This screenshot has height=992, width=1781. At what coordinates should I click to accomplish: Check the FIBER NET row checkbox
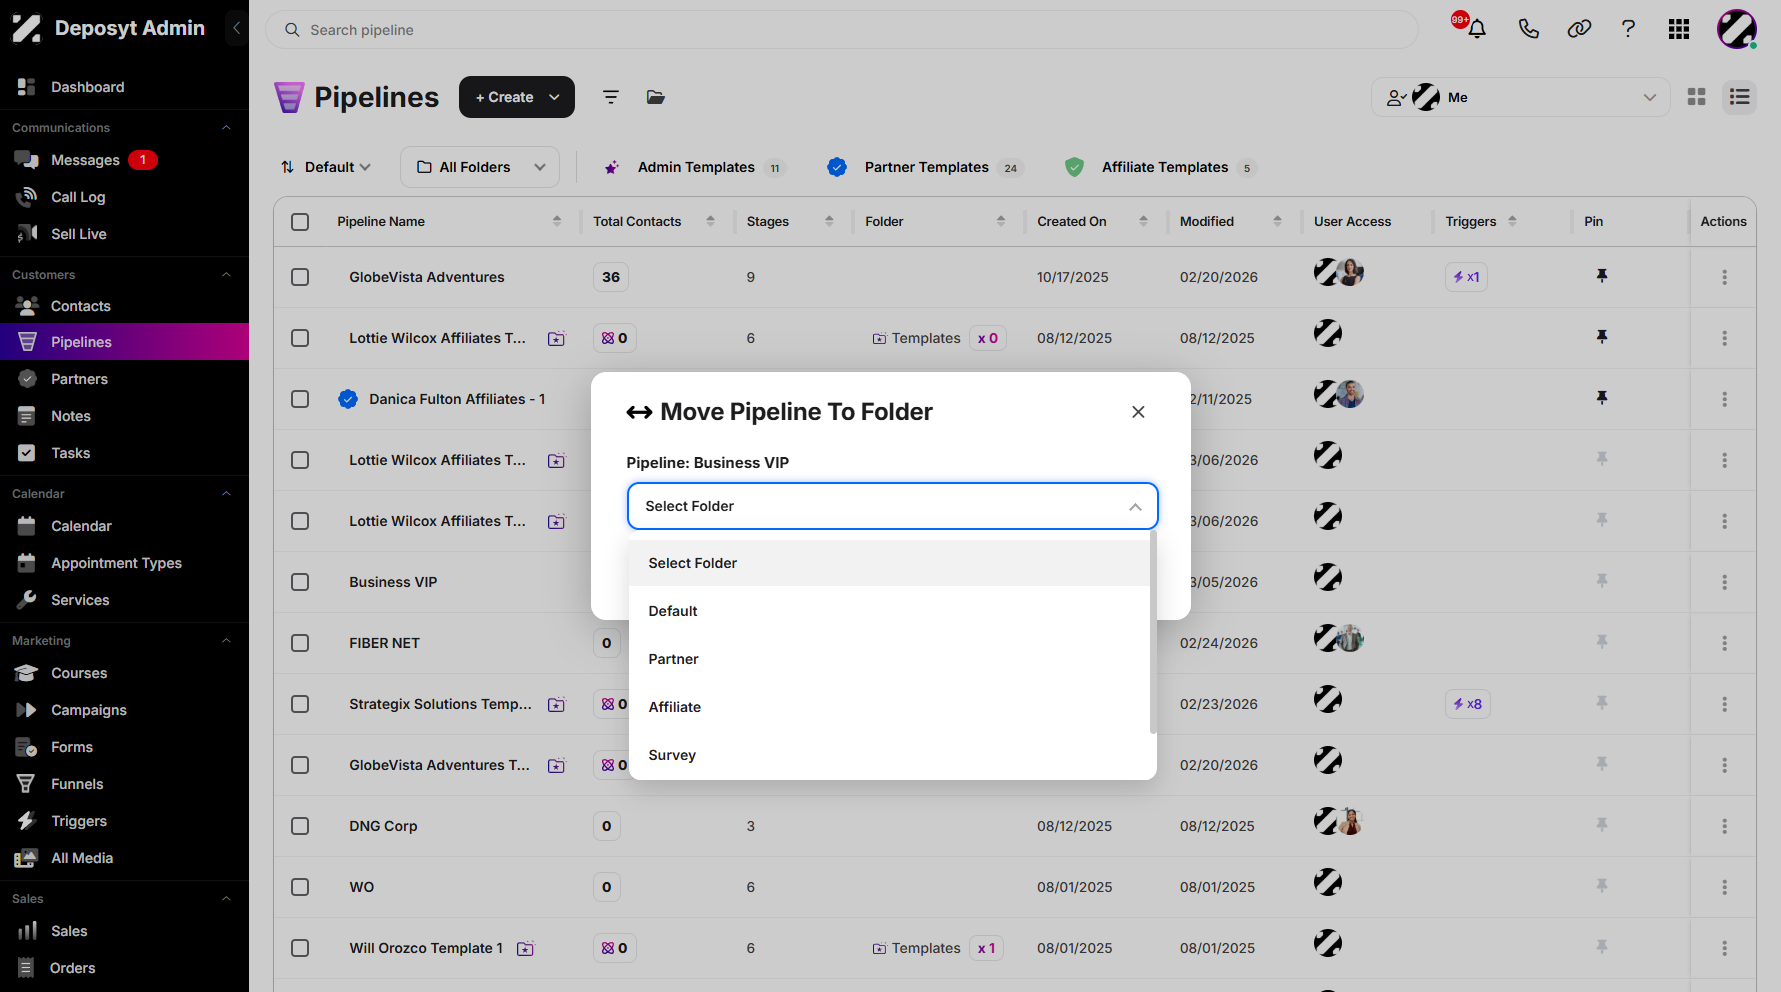click(300, 643)
